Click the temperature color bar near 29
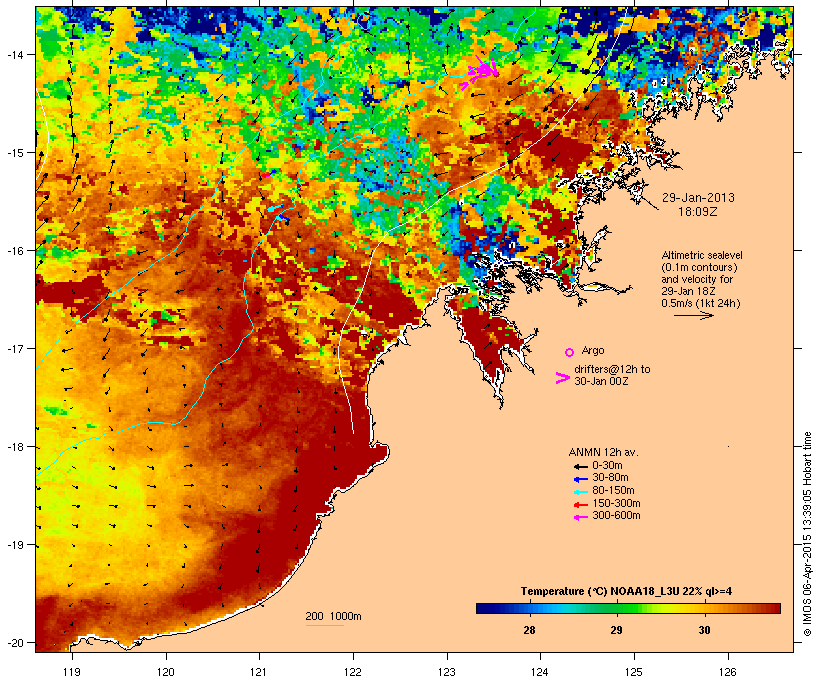This screenshot has width=820, height=680. 617,608
